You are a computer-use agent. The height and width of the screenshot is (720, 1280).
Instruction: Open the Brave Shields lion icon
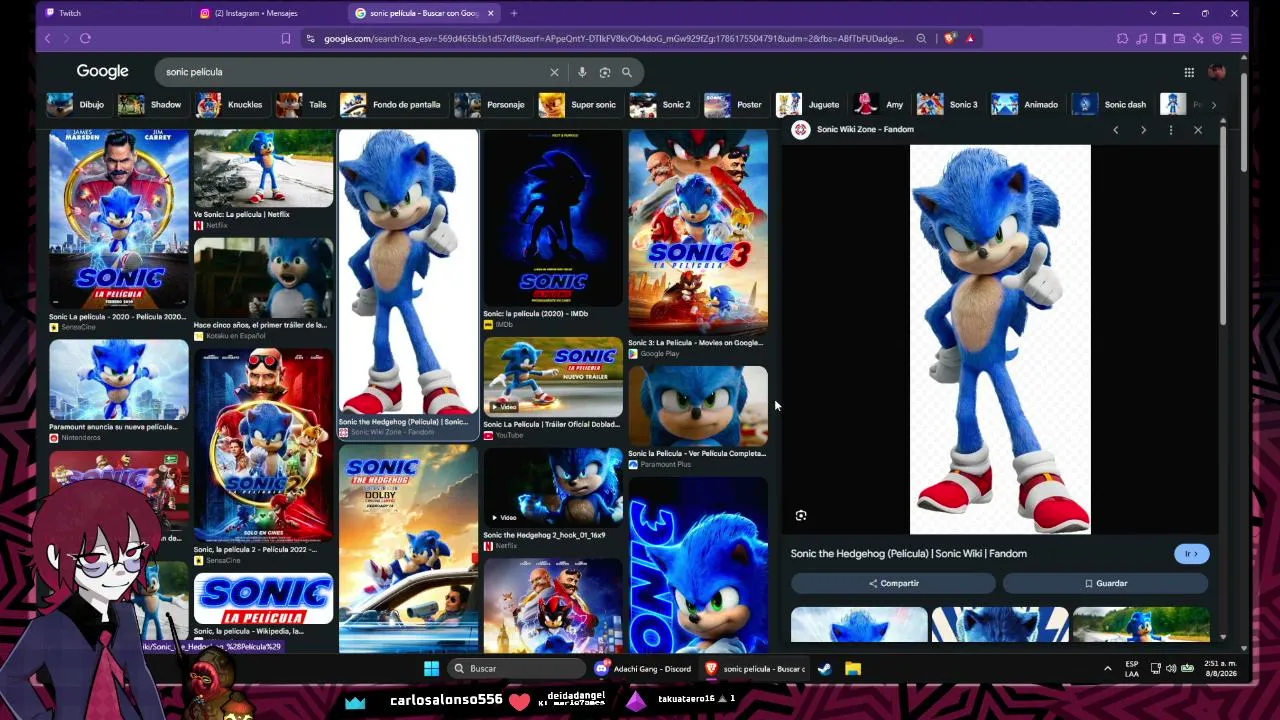coord(949,39)
